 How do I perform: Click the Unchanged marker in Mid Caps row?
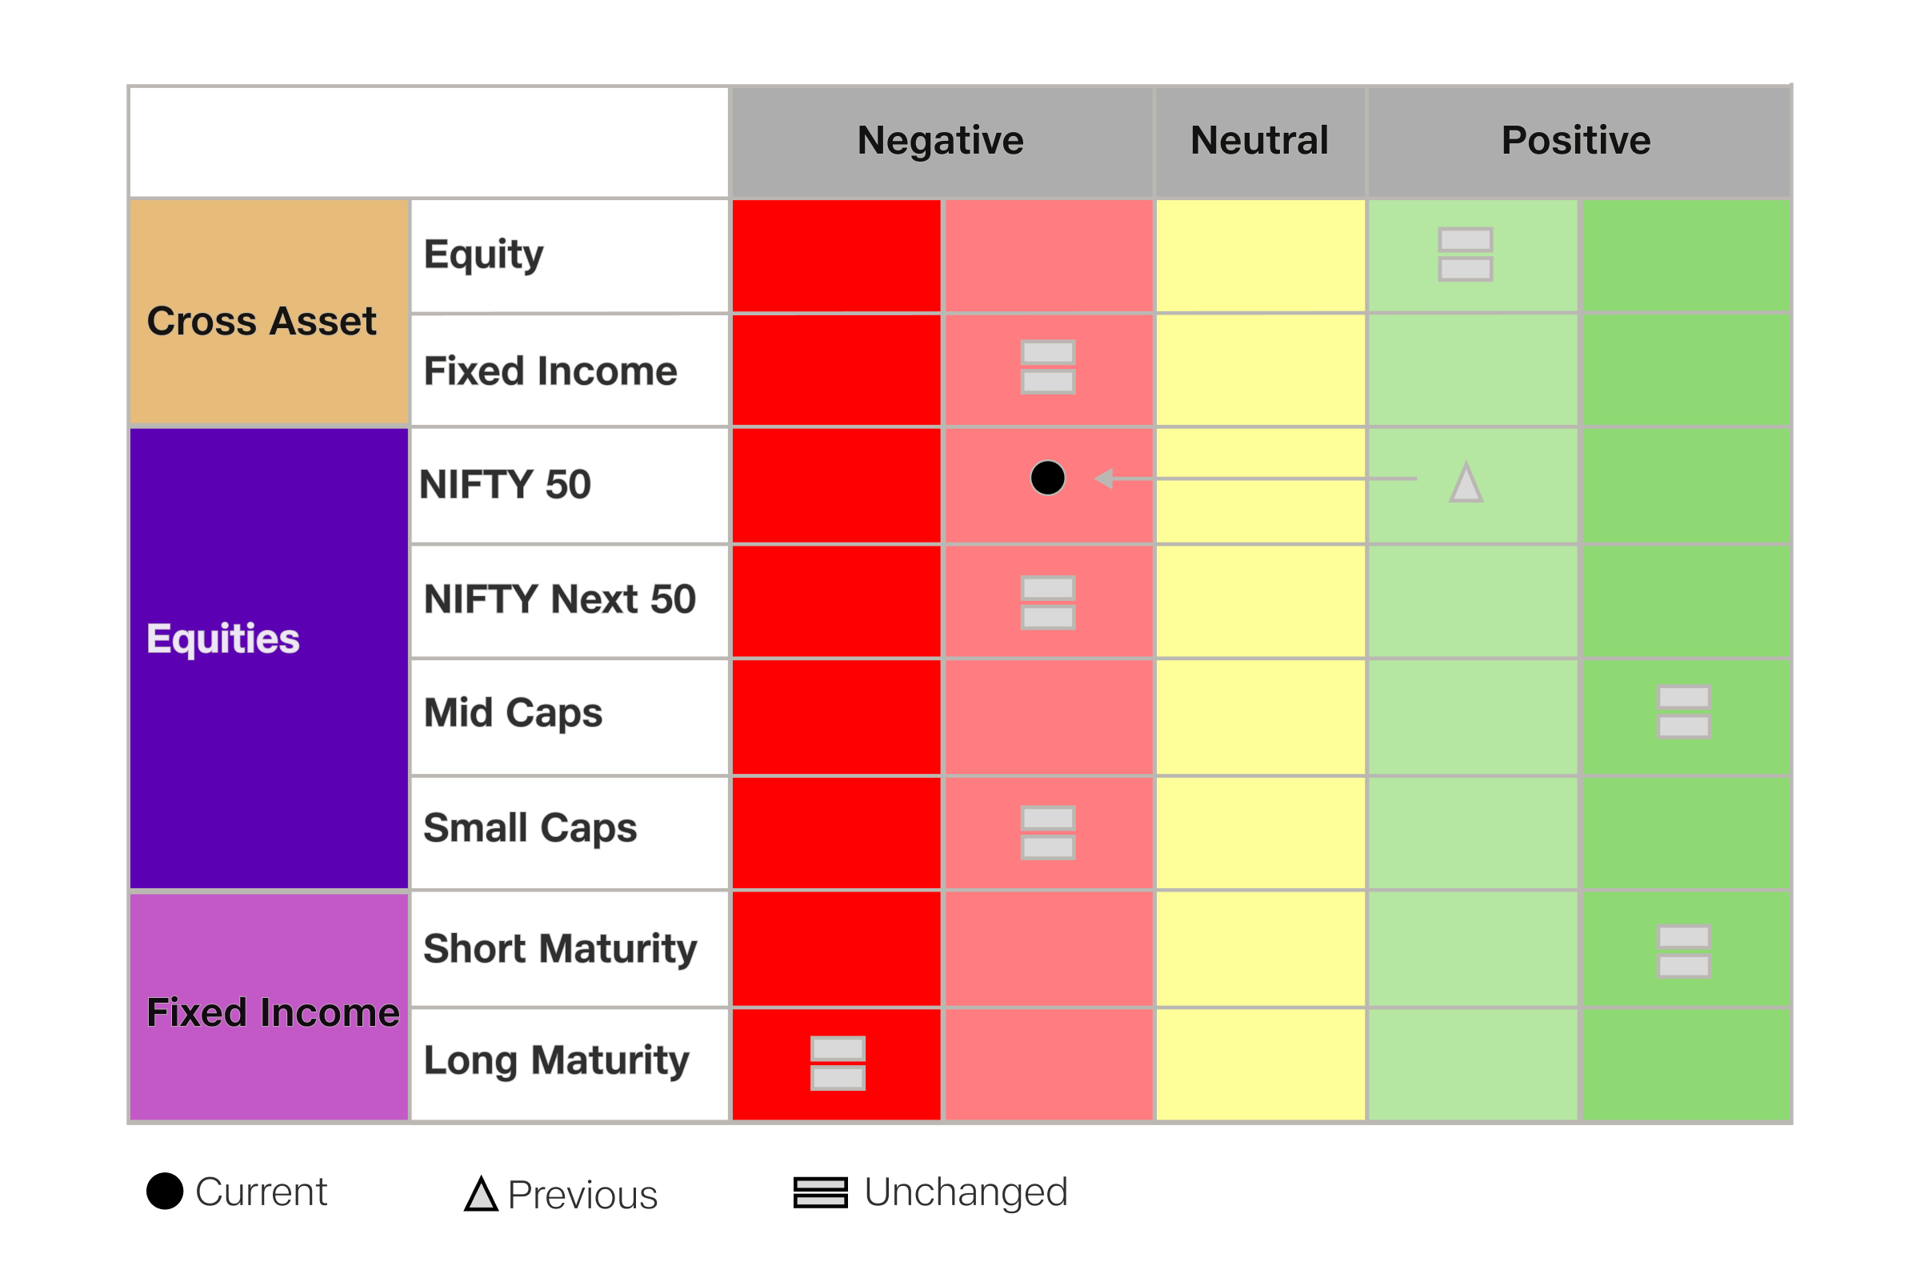coord(1683,712)
